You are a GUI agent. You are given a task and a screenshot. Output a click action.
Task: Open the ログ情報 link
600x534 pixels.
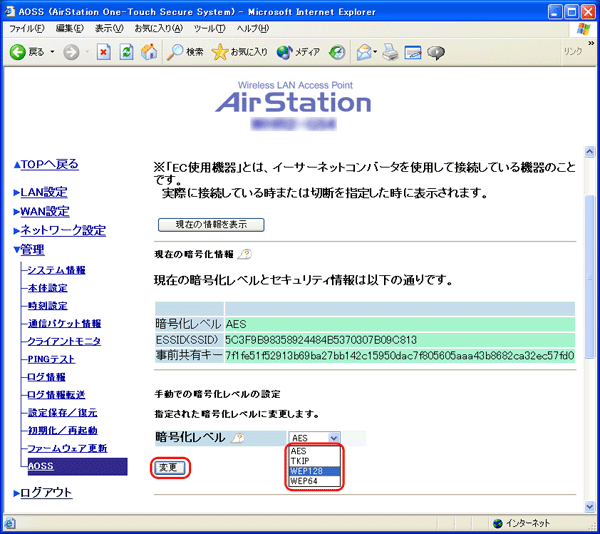click(47, 377)
